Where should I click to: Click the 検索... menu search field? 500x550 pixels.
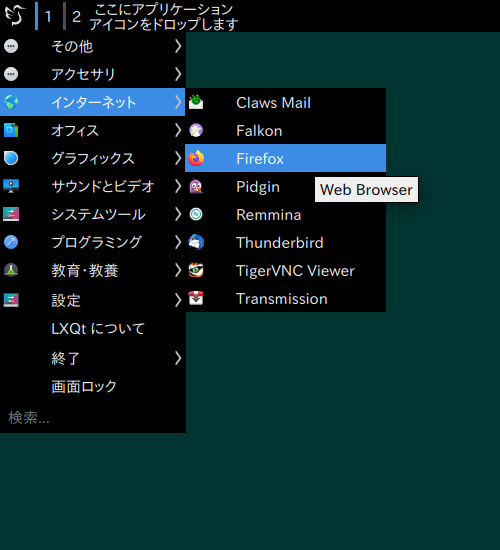coord(92,417)
